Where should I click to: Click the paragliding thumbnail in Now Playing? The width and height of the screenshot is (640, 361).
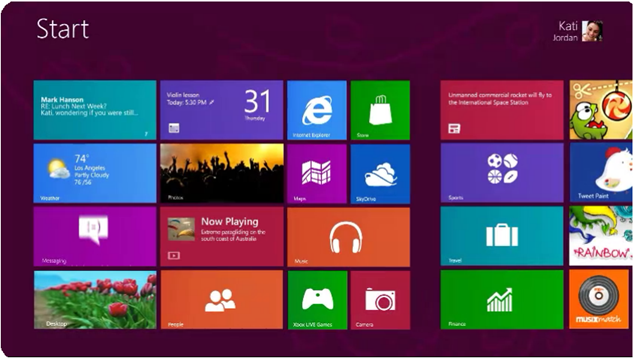[181, 229]
